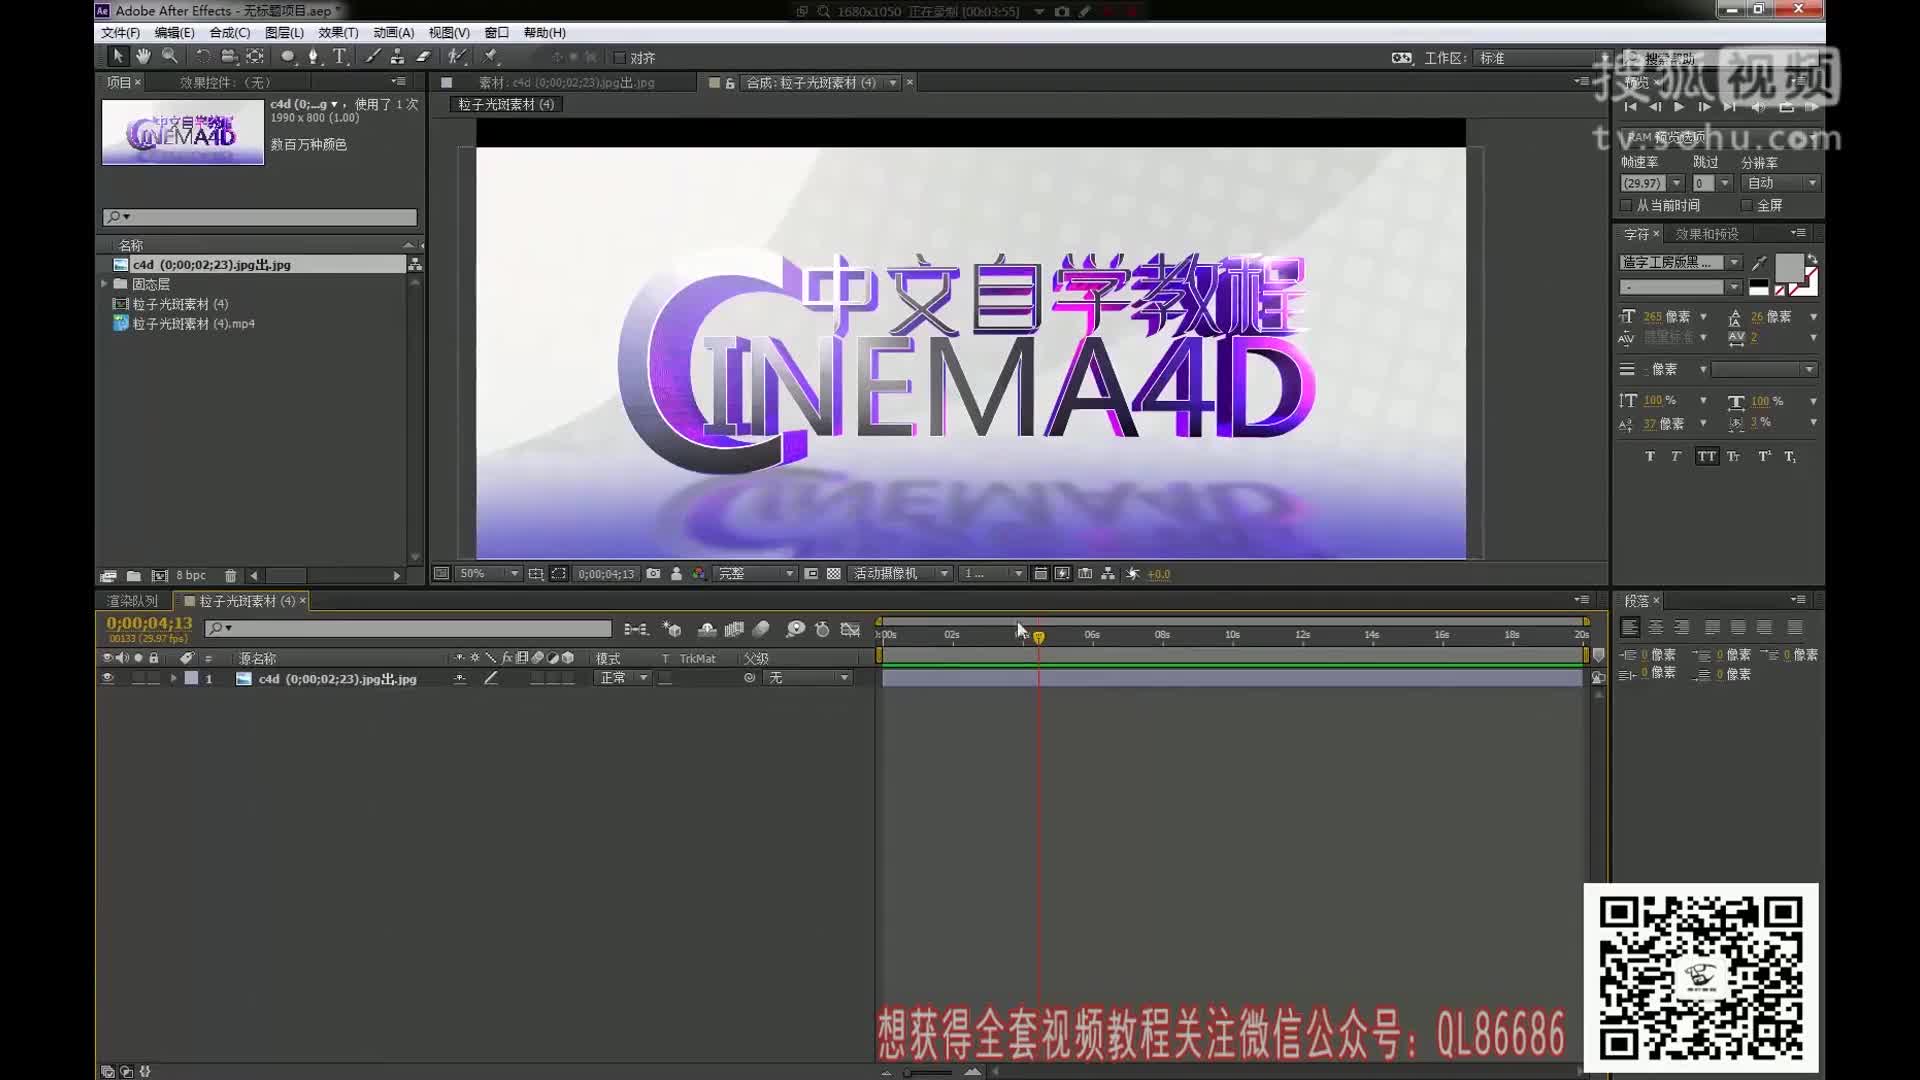Toggle transparency grid in viewer
Image resolution: width=1920 pixels, height=1080 pixels.
pyautogui.click(x=834, y=574)
